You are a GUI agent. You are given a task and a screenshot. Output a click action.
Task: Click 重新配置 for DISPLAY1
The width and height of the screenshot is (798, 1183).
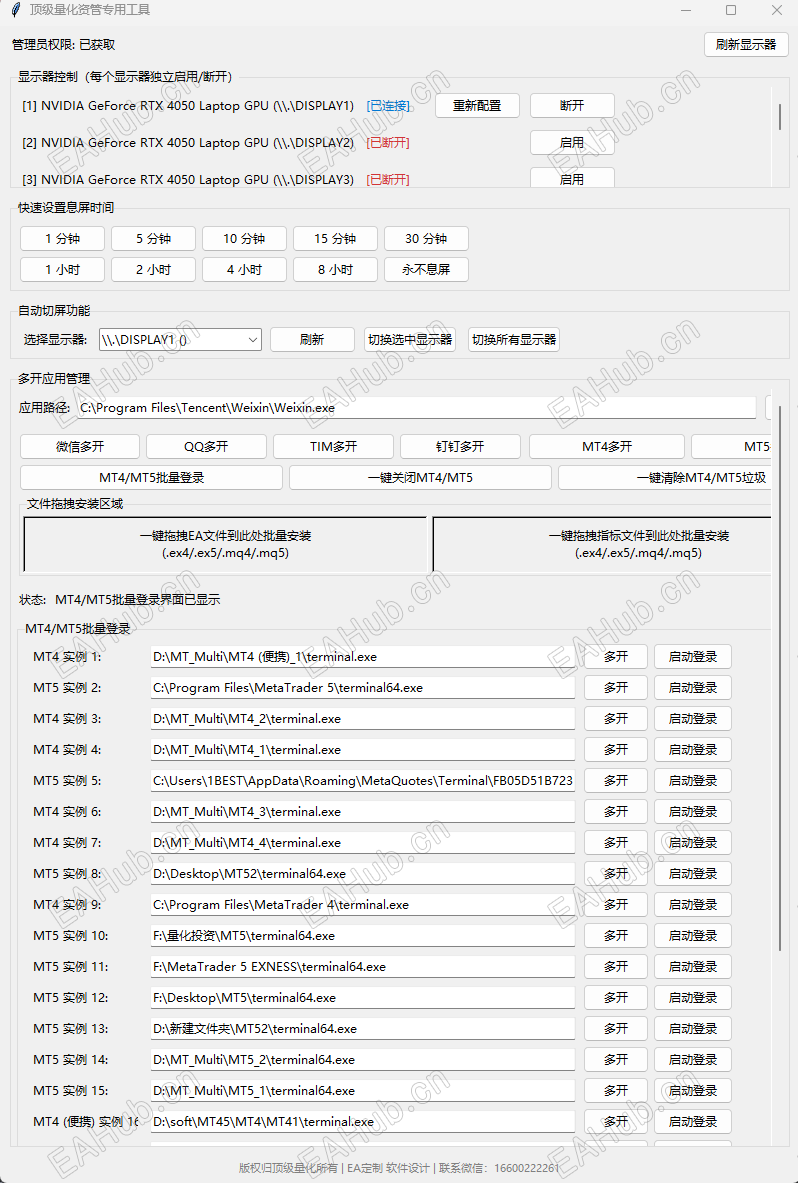click(x=477, y=106)
